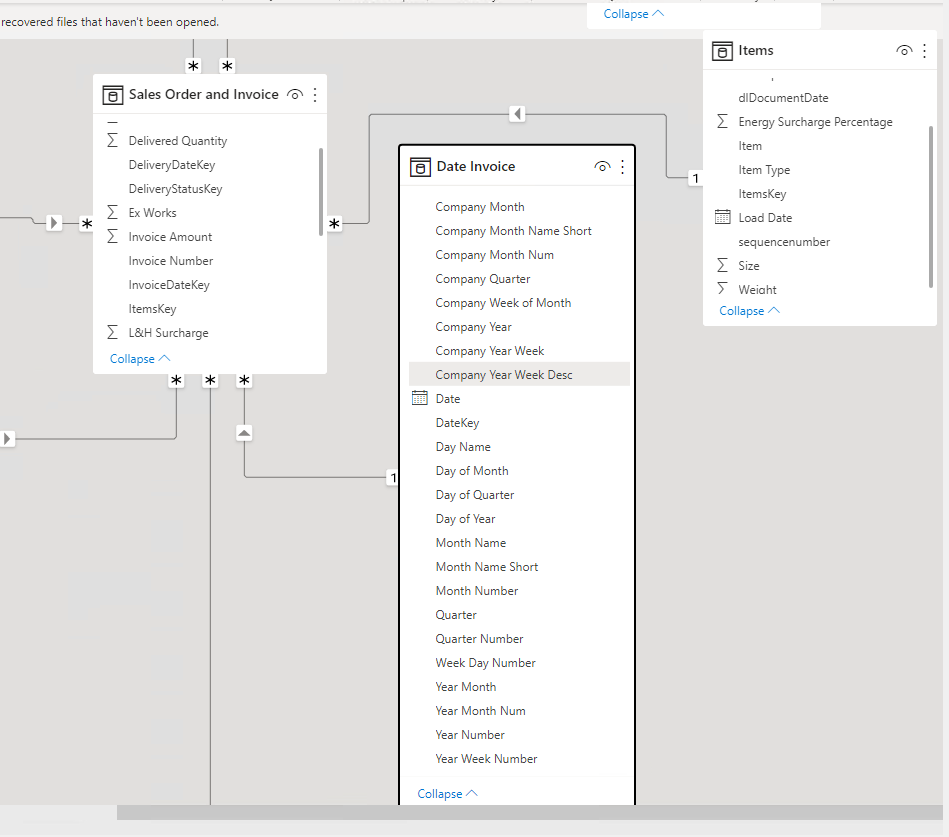Click sigma icon next to Size field
The image size is (949, 837).
point(722,266)
